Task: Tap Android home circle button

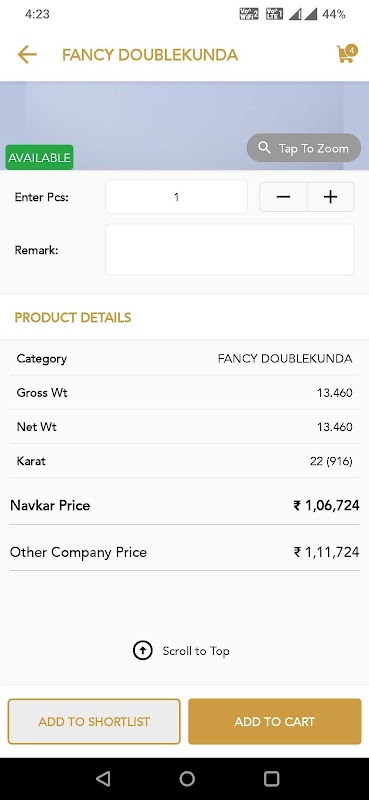Action: click(x=187, y=778)
